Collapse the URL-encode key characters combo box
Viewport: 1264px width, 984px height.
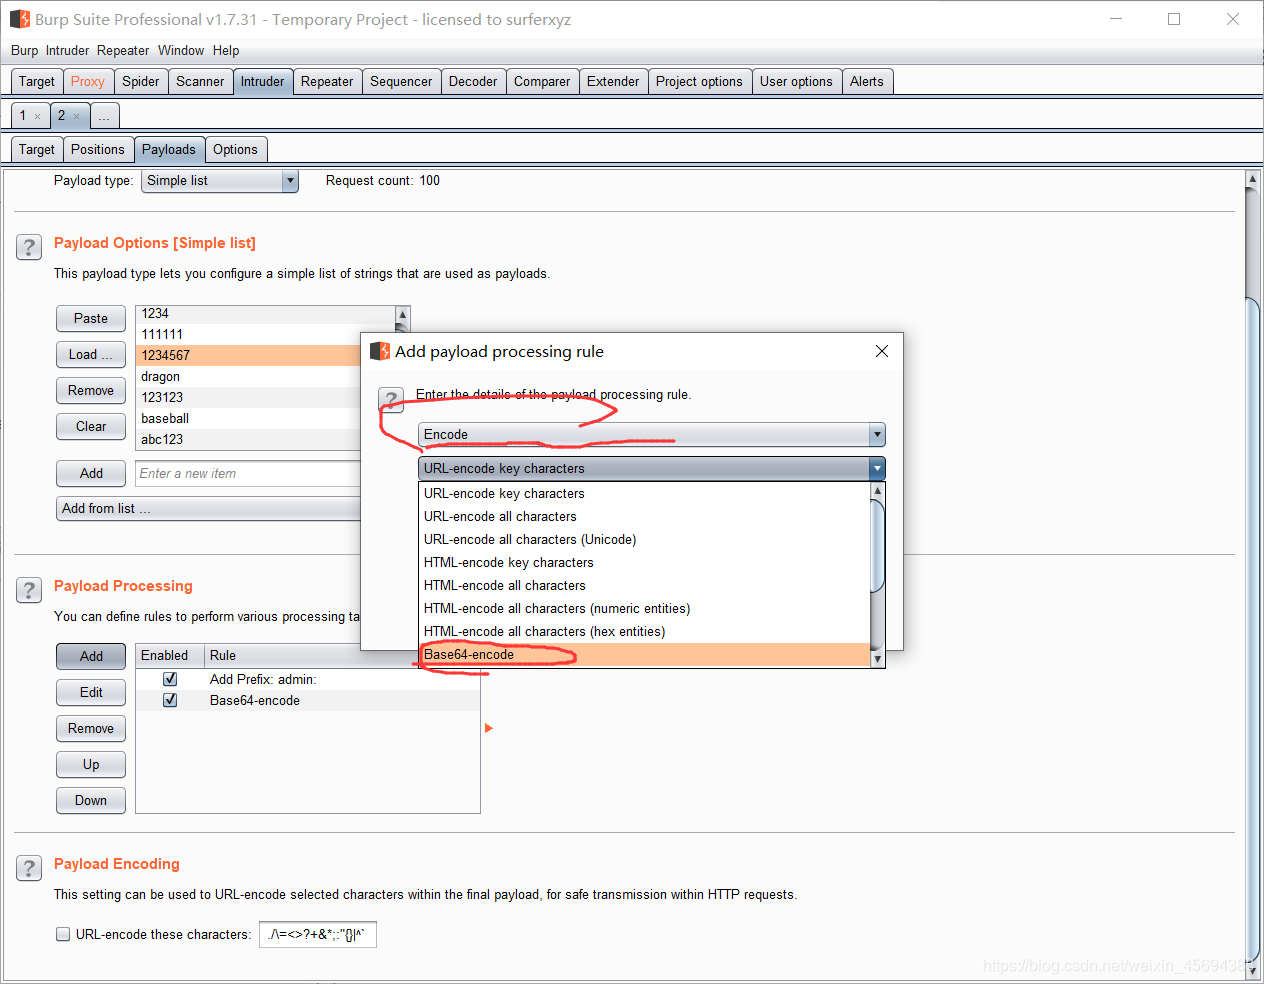click(x=652, y=468)
